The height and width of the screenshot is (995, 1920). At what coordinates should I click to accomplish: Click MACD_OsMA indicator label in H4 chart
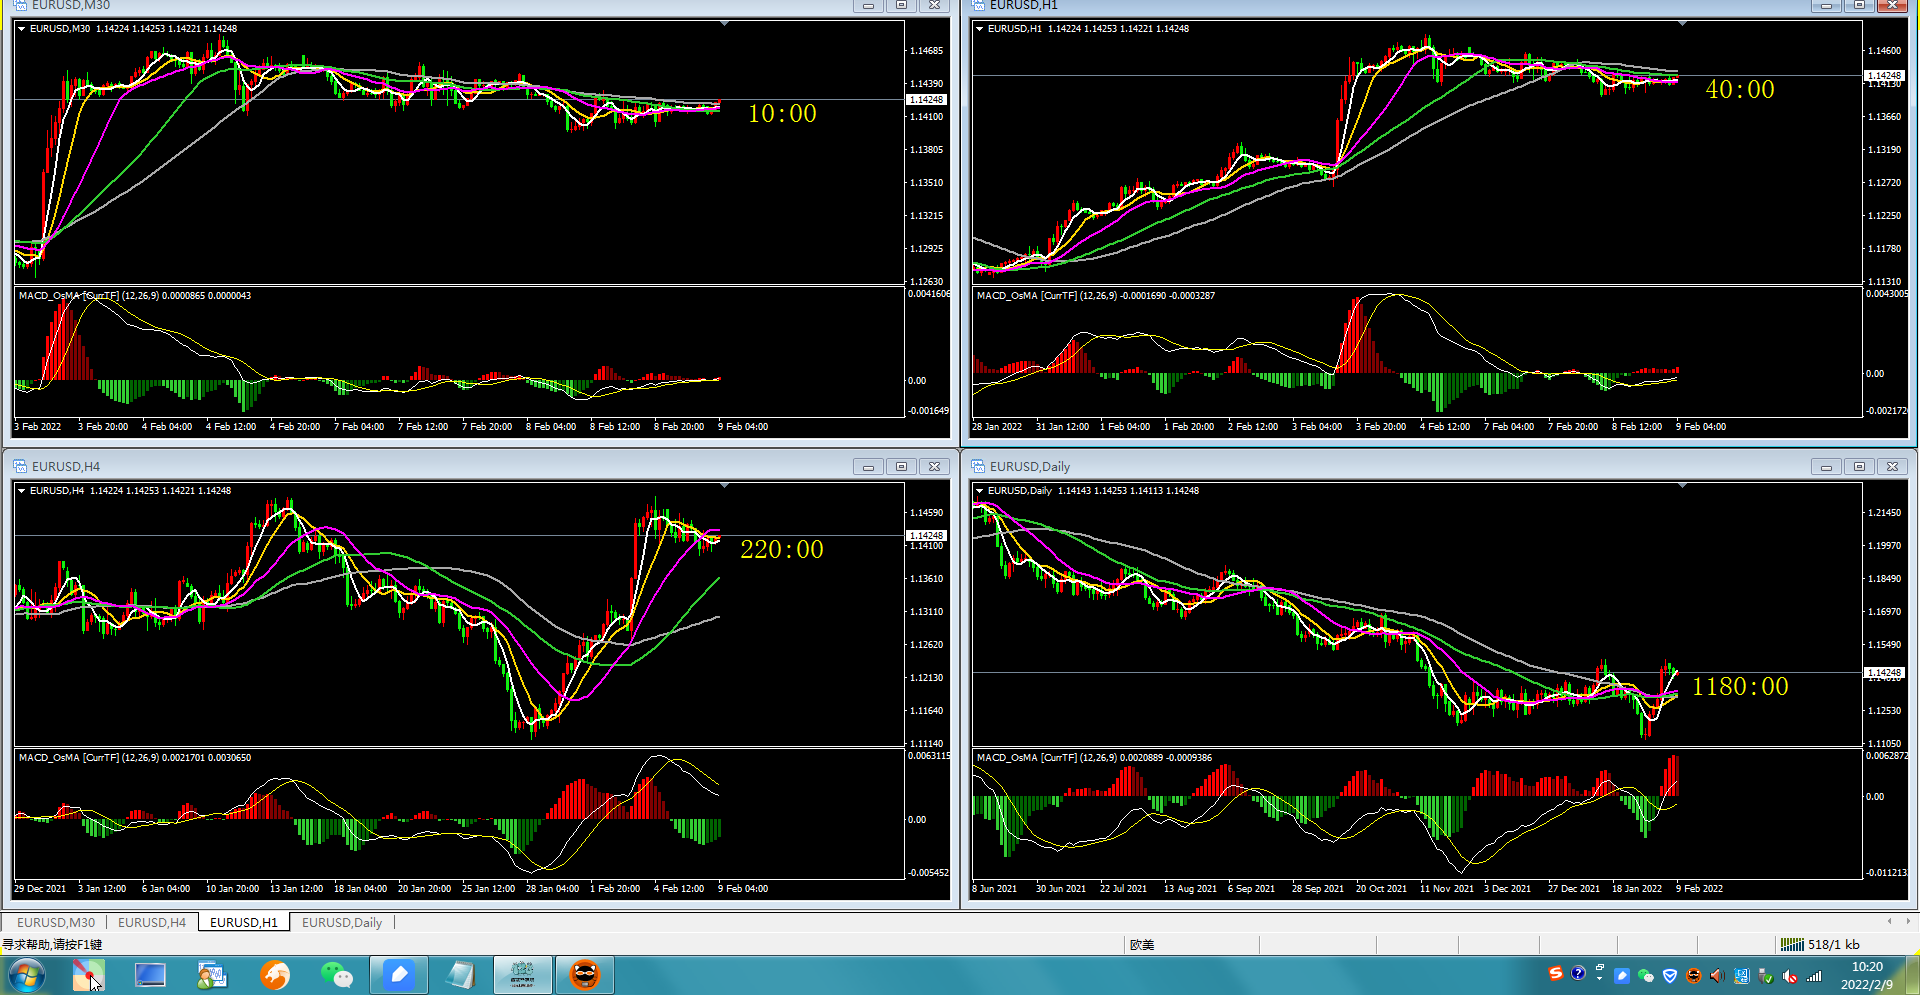(135, 758)
